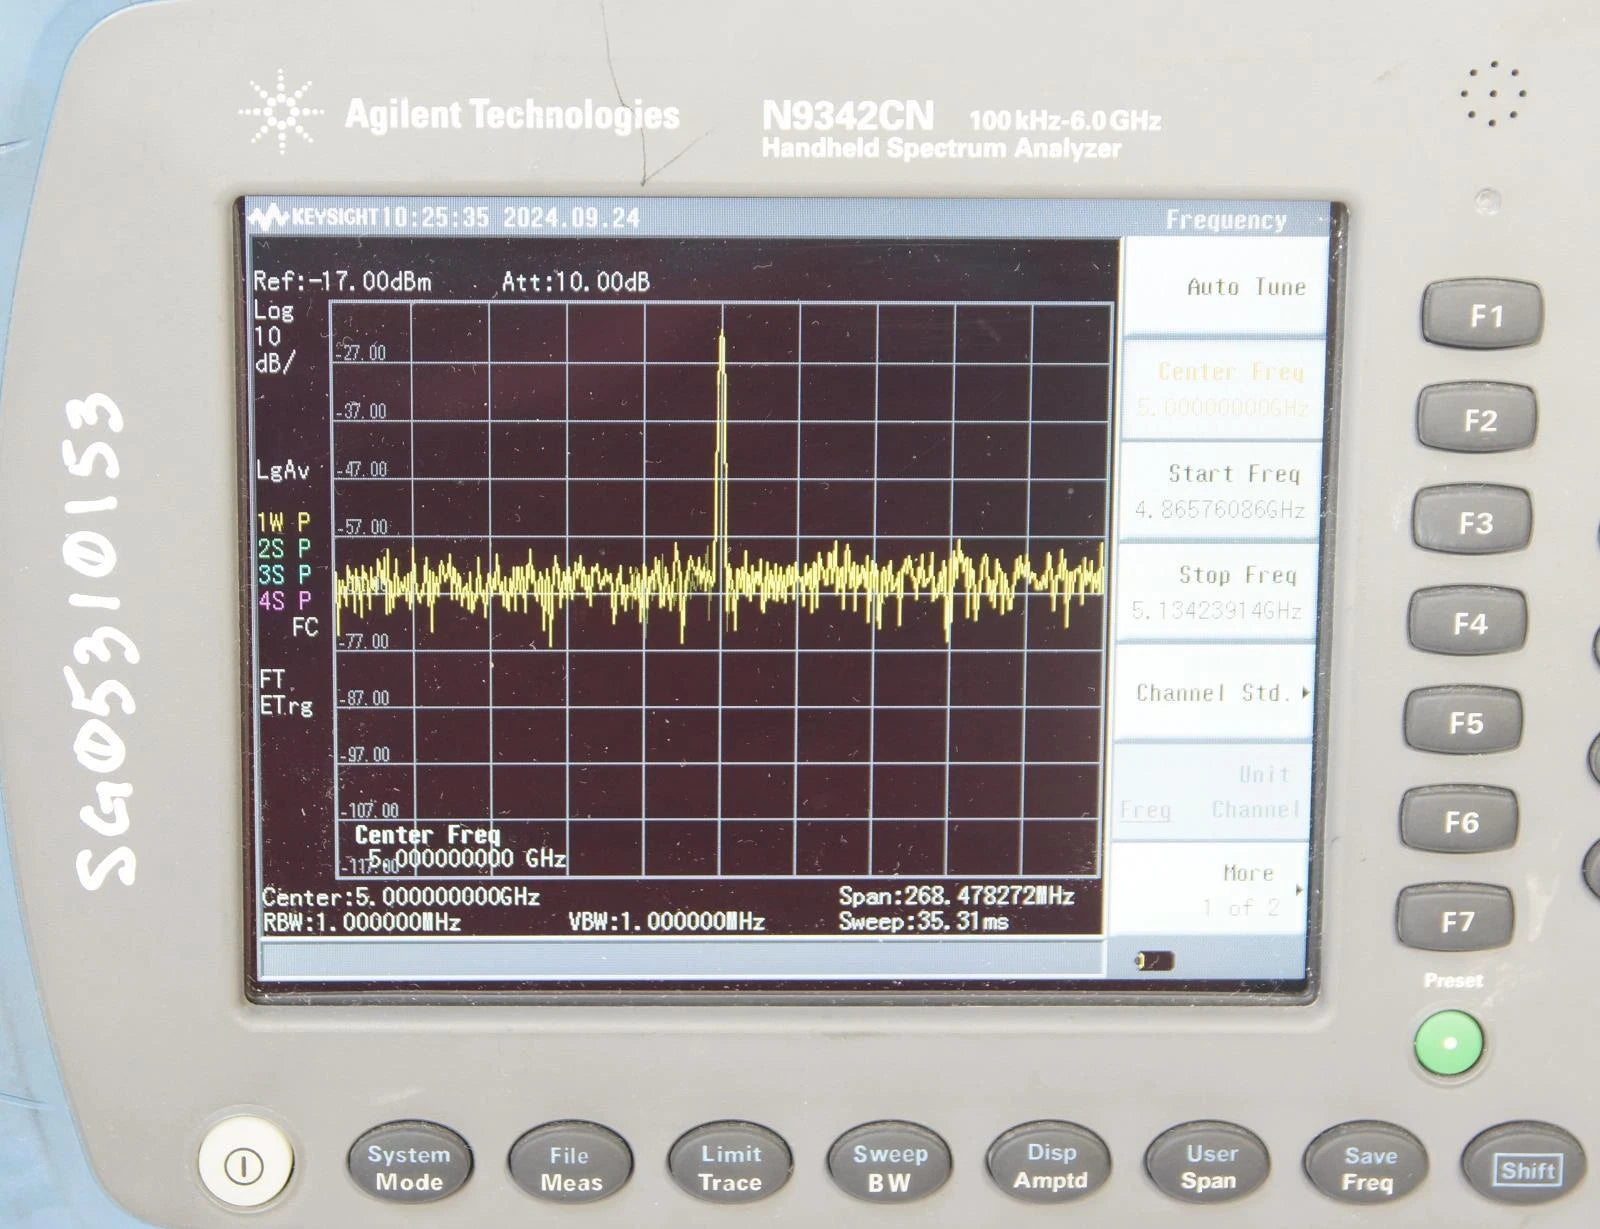Click the -107.00 graticule label
This screenshot has height=1229, width=1600.
(372, 810)
